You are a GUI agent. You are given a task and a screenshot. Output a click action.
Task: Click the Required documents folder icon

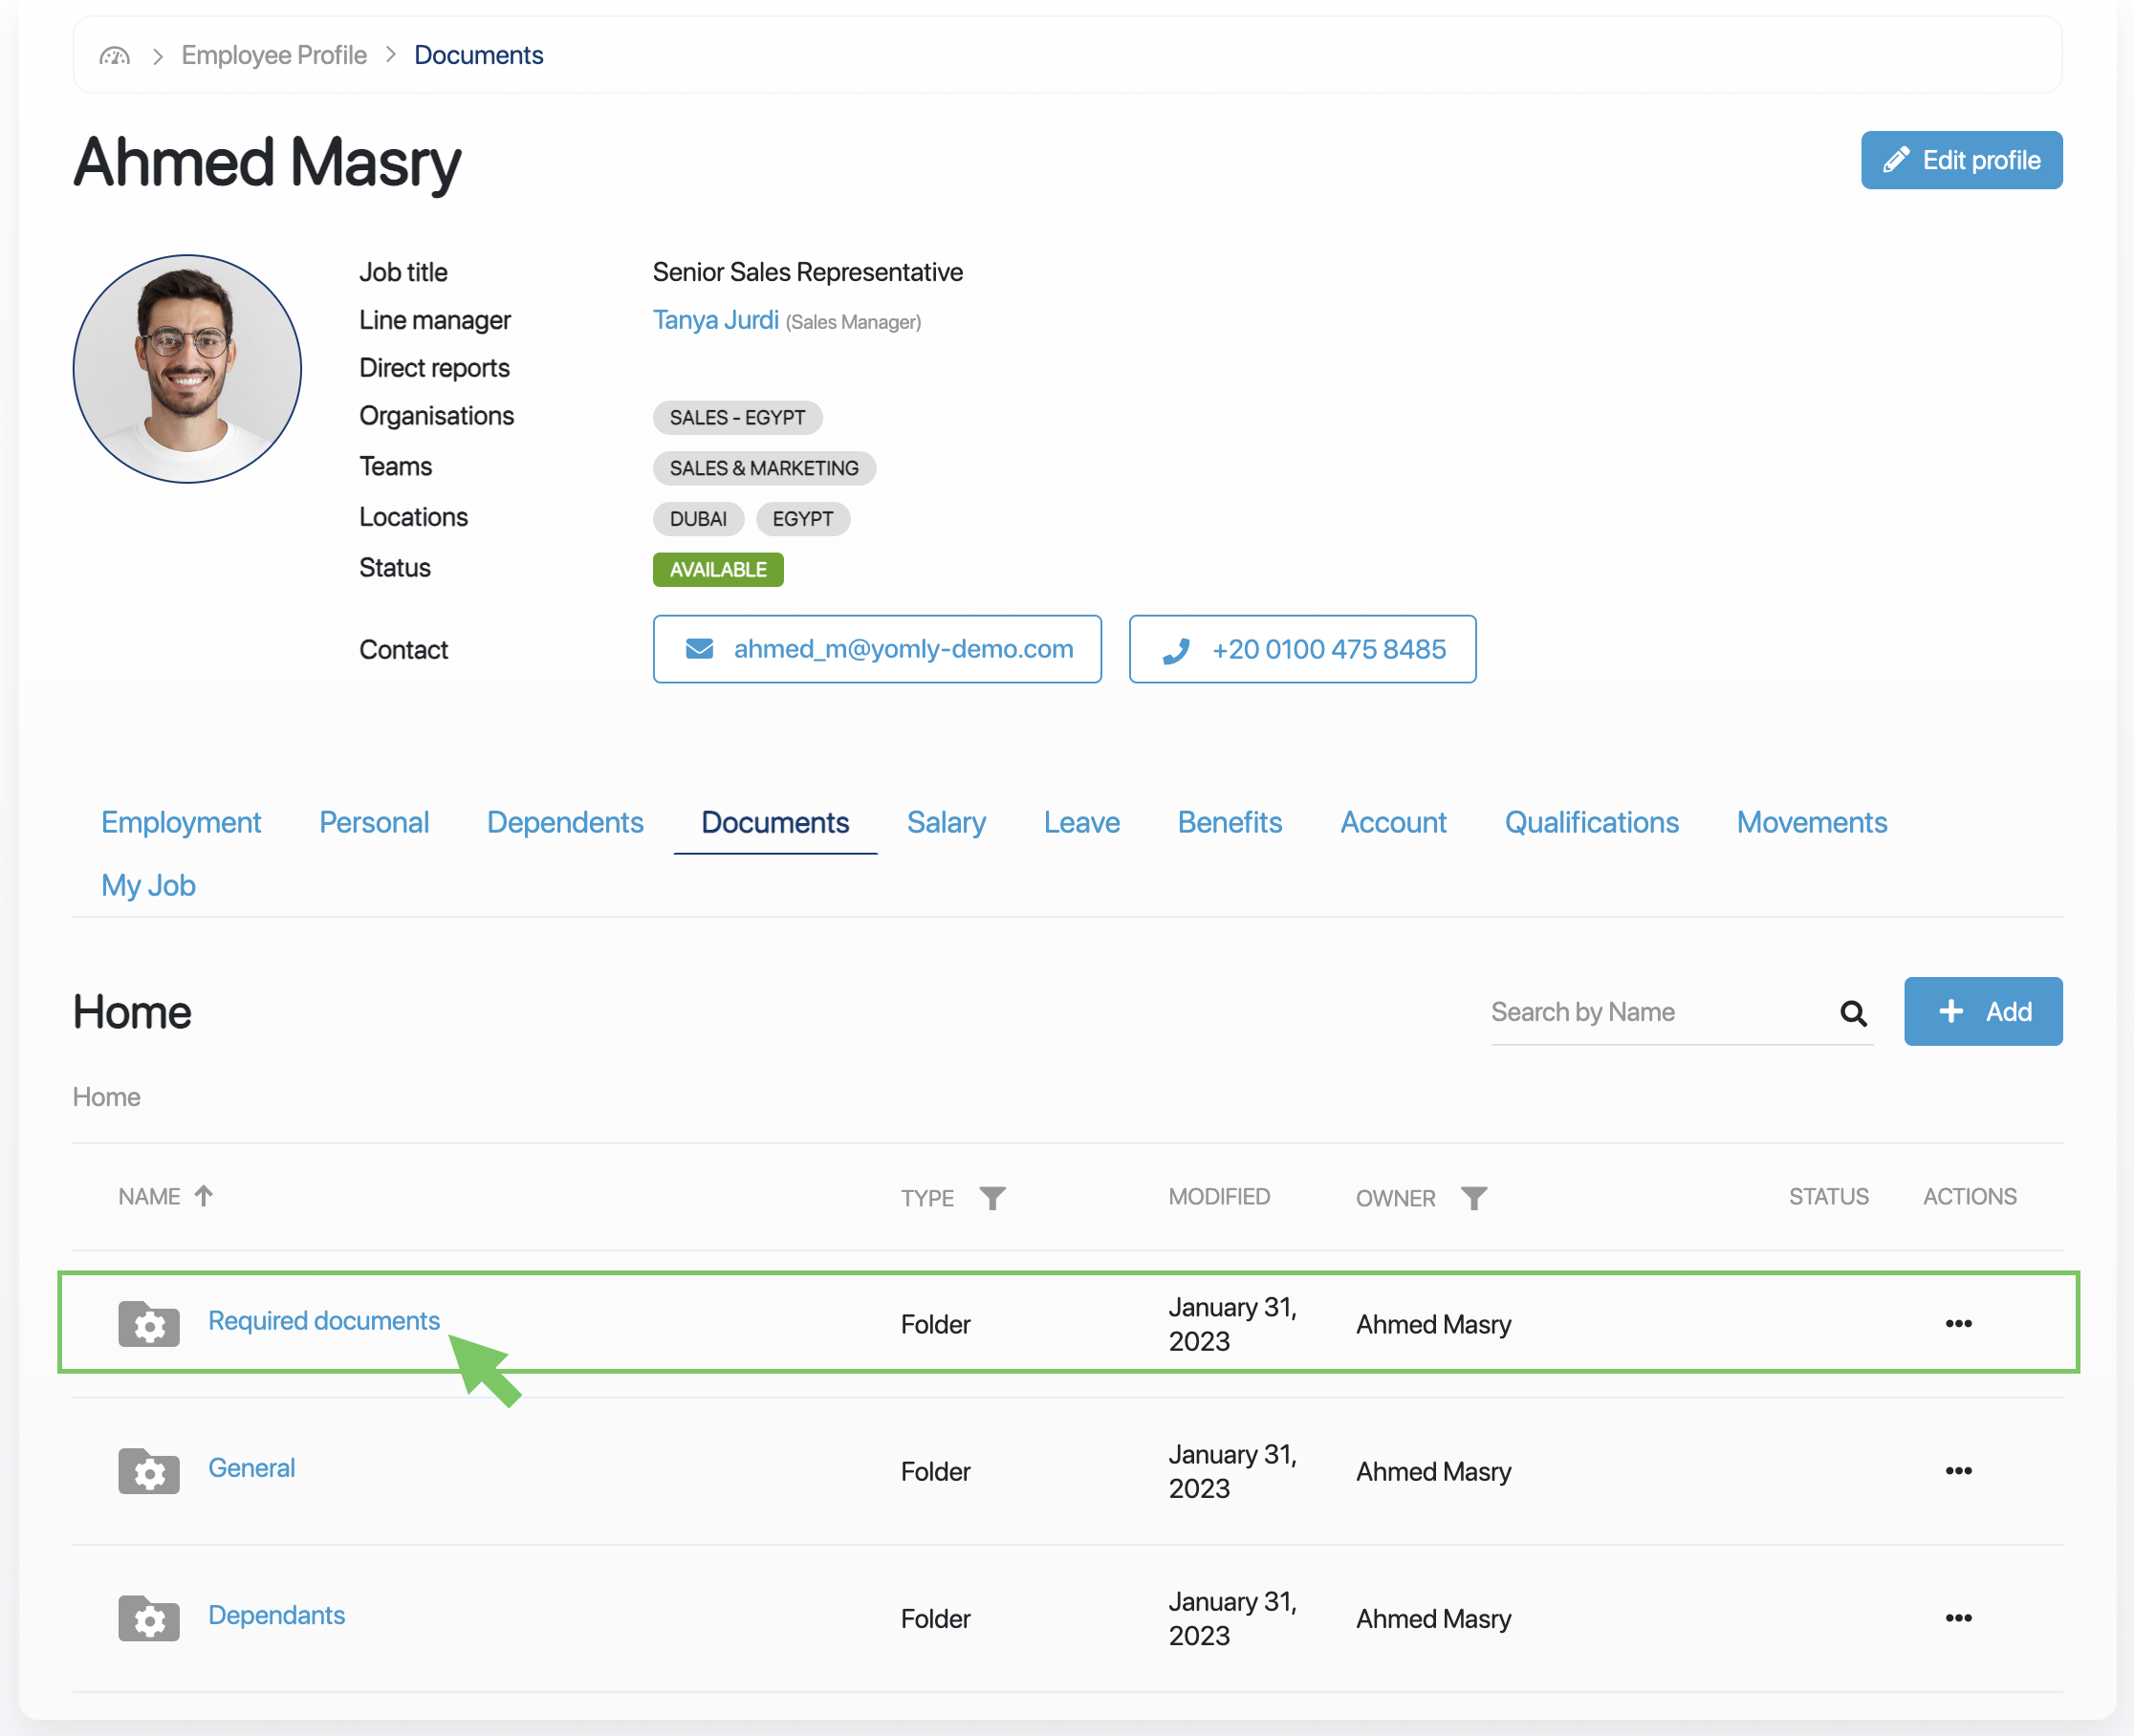(149, 1324)
